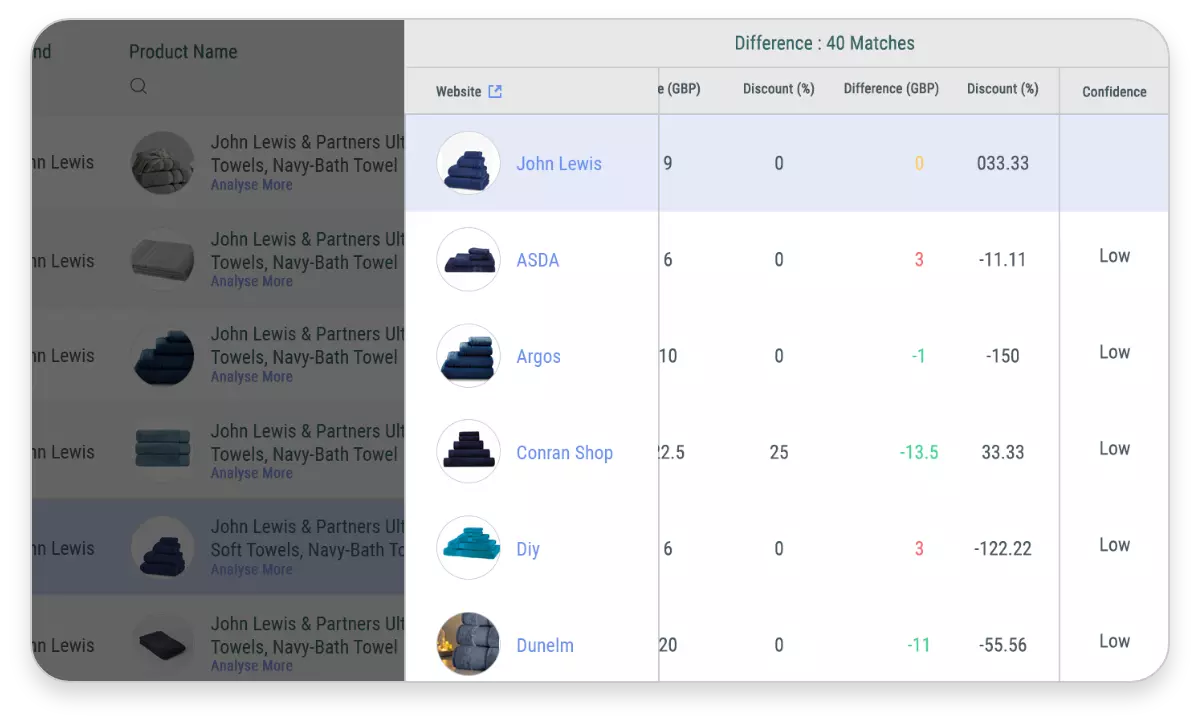Viewport: 1200px width, 725px height.
Task: Select the teal Diy towel thumbnail
Action: coord(468,548)
